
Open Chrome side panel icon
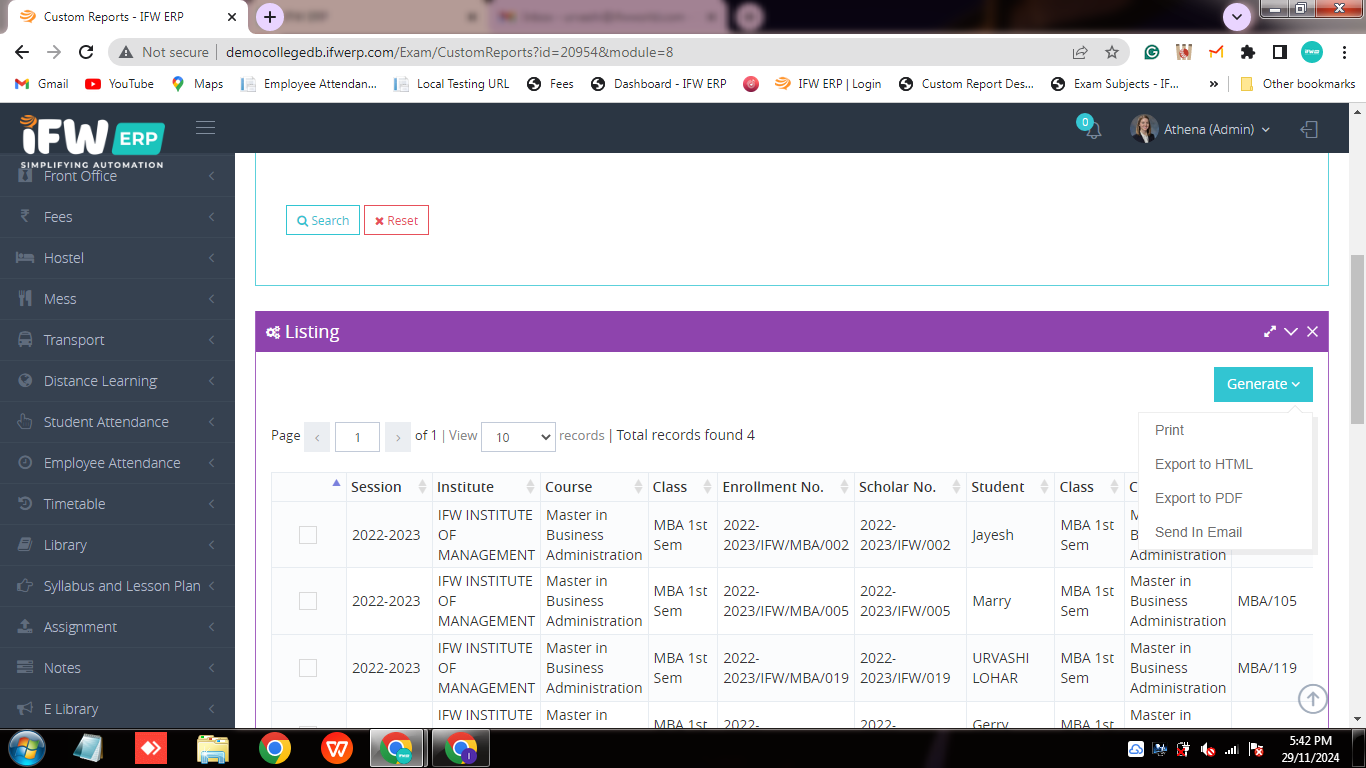point(1279,52)
